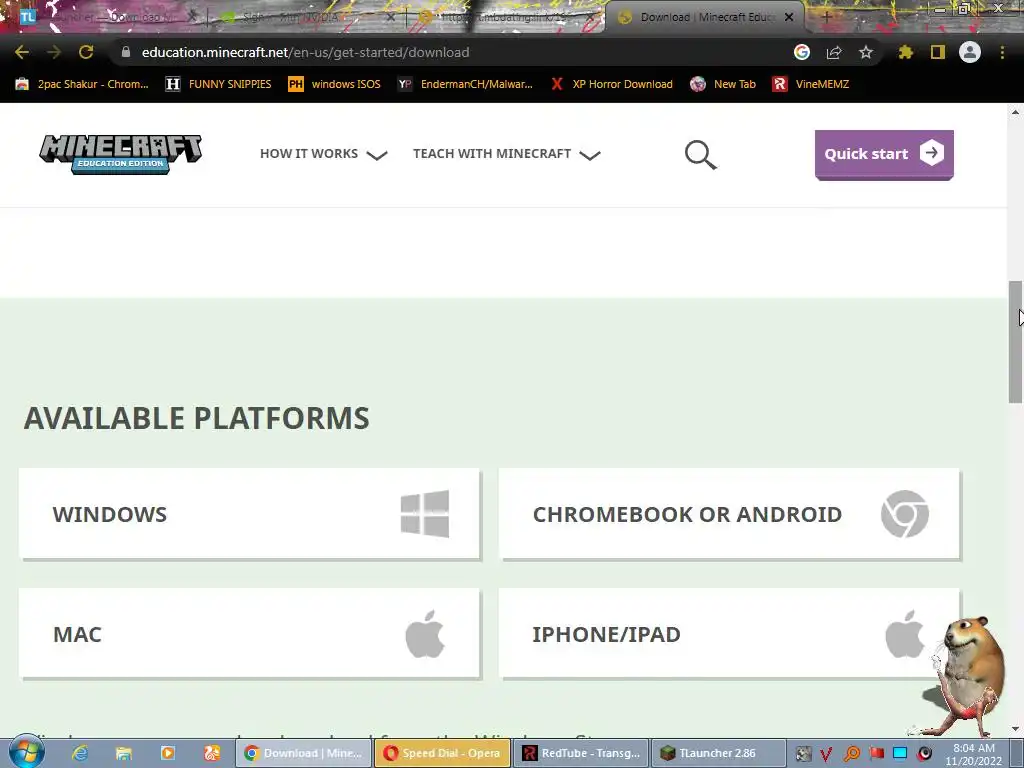Expand the TEACH WITH MINECRAFT menu
Viewport: 1024px width, 768px height.
coord(506,154)
